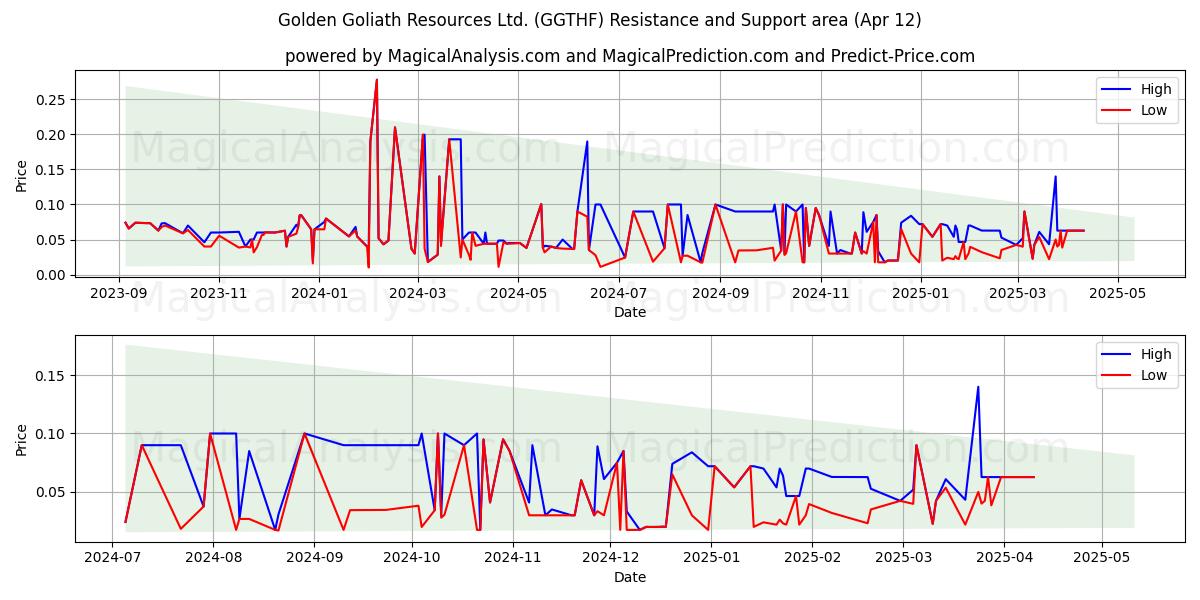Click the '2024-07' tick label on top chart

point(619,293)
